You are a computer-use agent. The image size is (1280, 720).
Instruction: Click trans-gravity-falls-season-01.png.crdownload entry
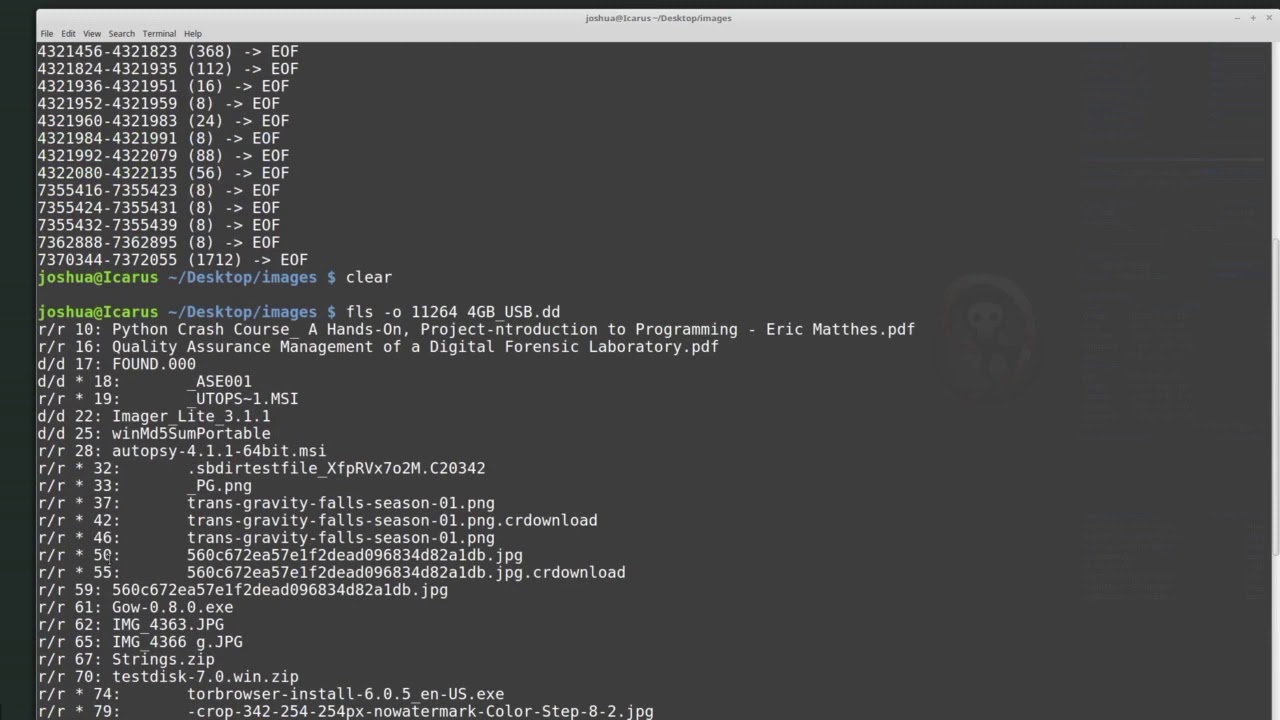click(318, 520)
